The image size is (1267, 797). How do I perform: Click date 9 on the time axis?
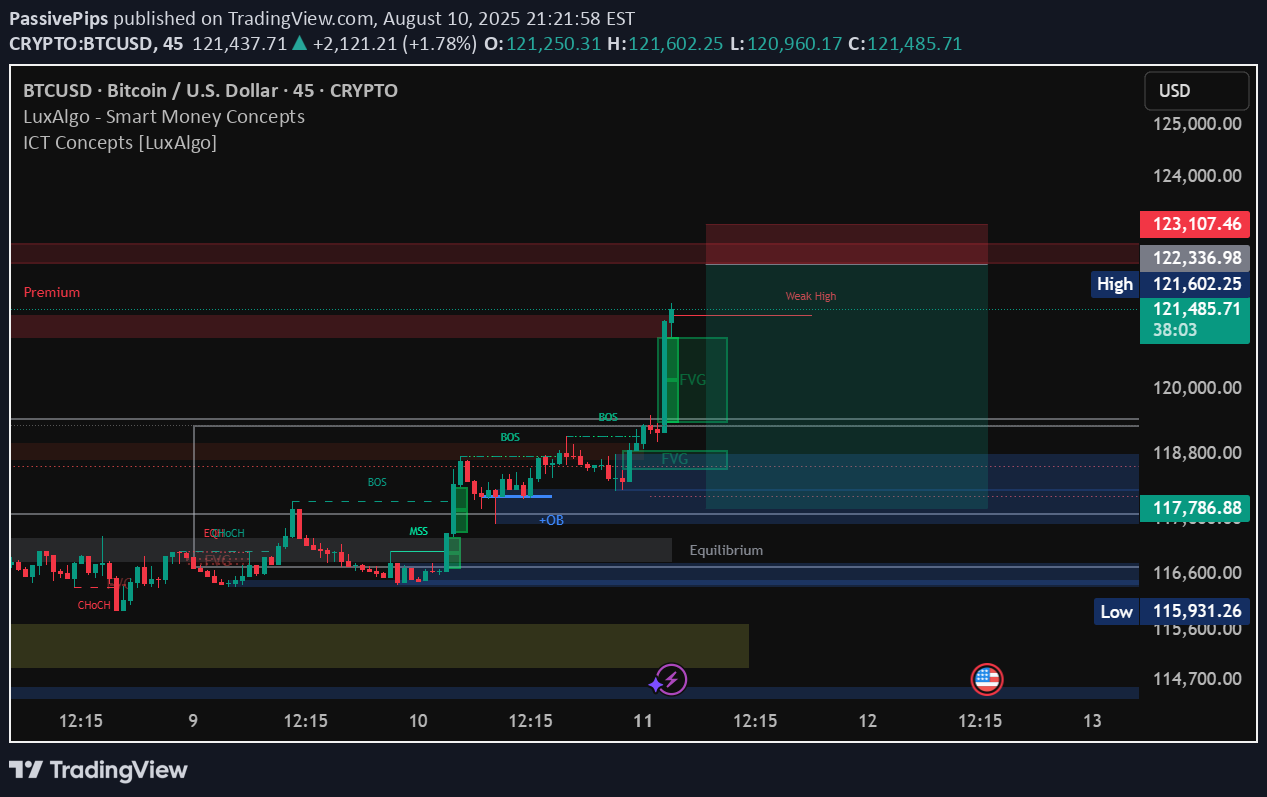193,720
